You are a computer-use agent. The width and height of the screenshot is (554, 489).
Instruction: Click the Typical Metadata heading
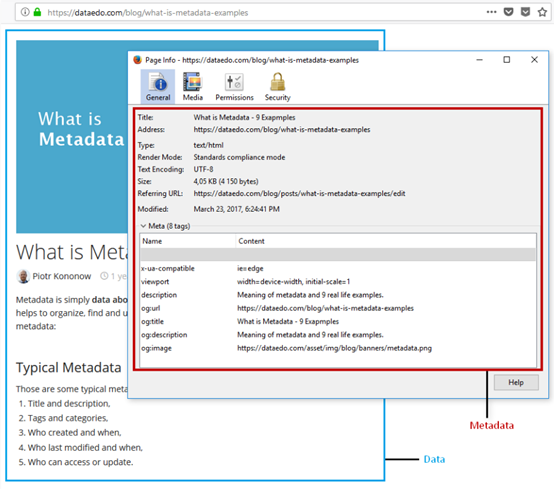coord(69,367)
